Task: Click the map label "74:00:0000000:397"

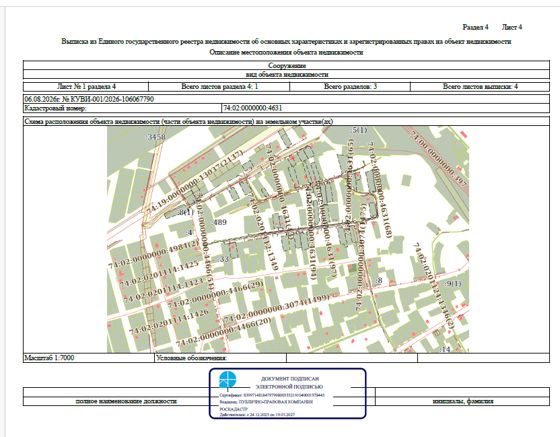Action: click(439, 159)
